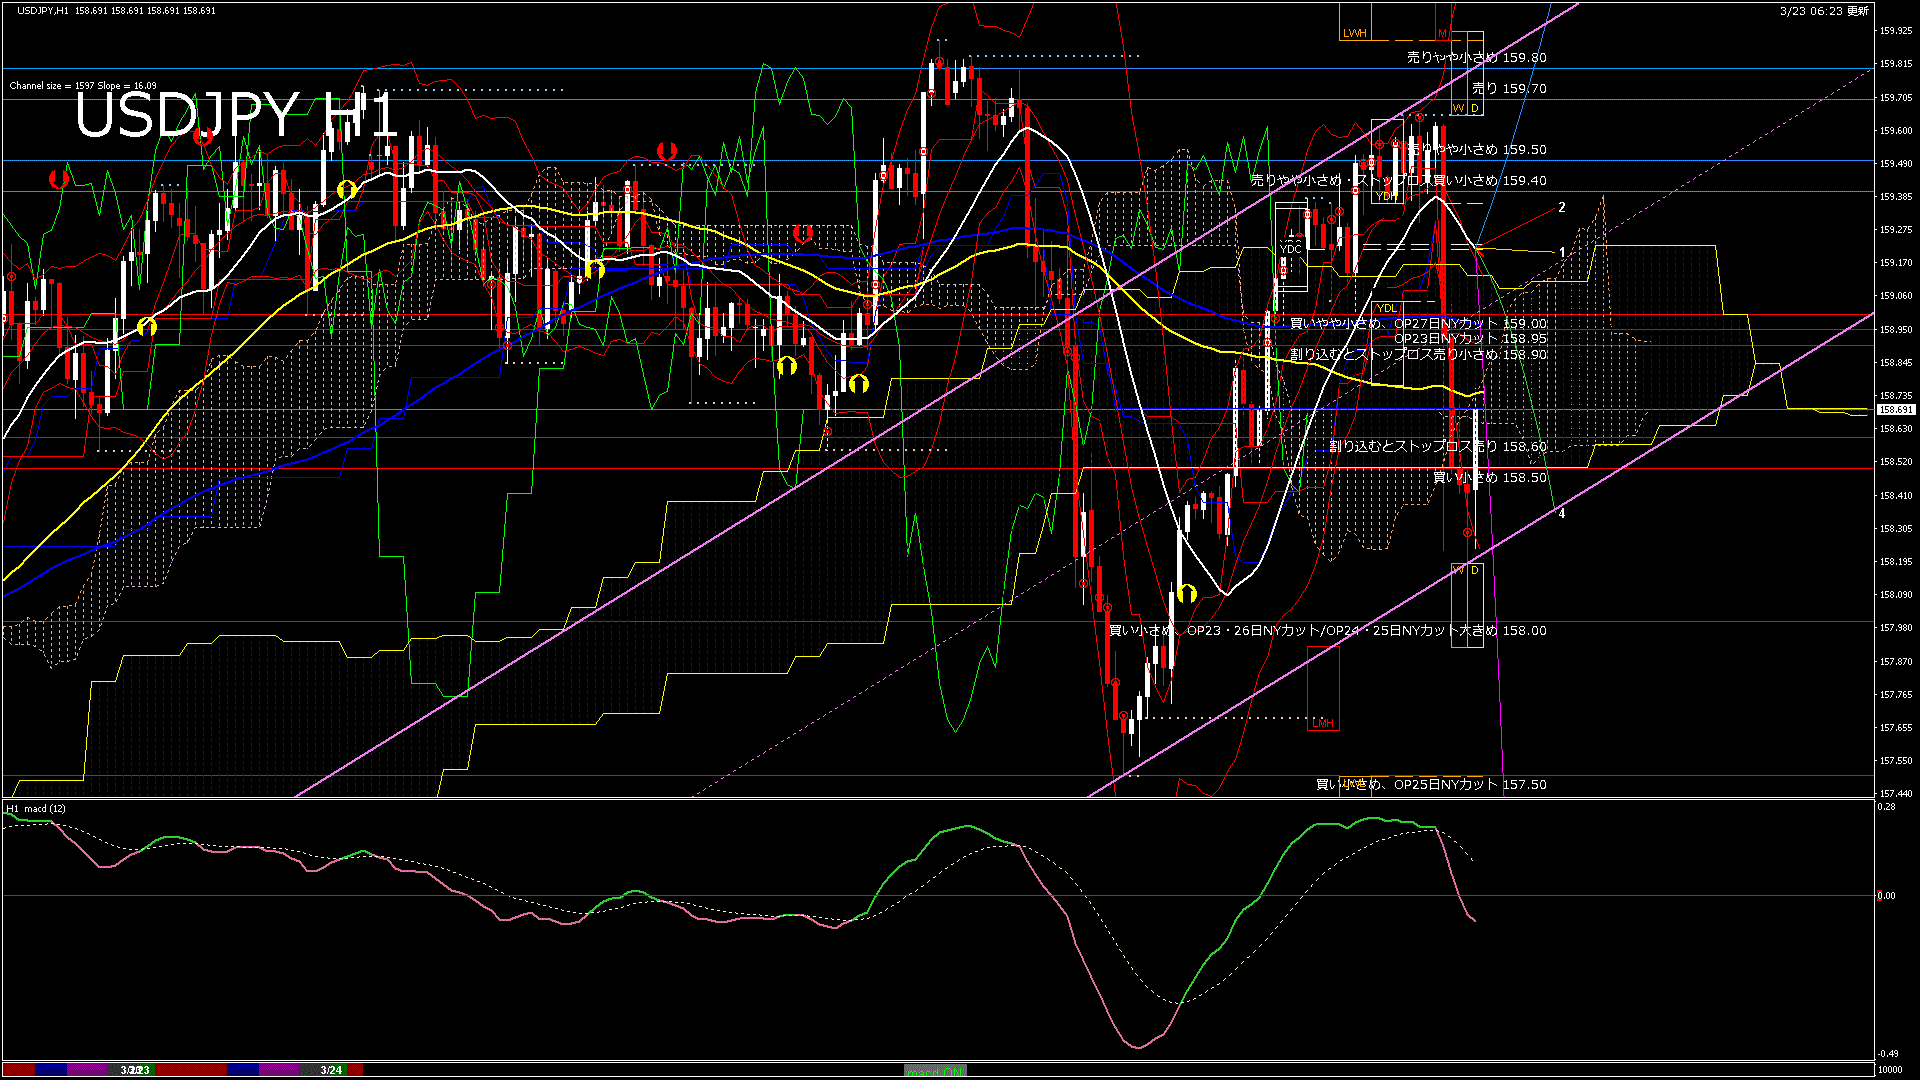This screenshot has width=1920, height=1080.
Task: Select the H1 macd (12) indicator label
Action: [x=33, y=807]
